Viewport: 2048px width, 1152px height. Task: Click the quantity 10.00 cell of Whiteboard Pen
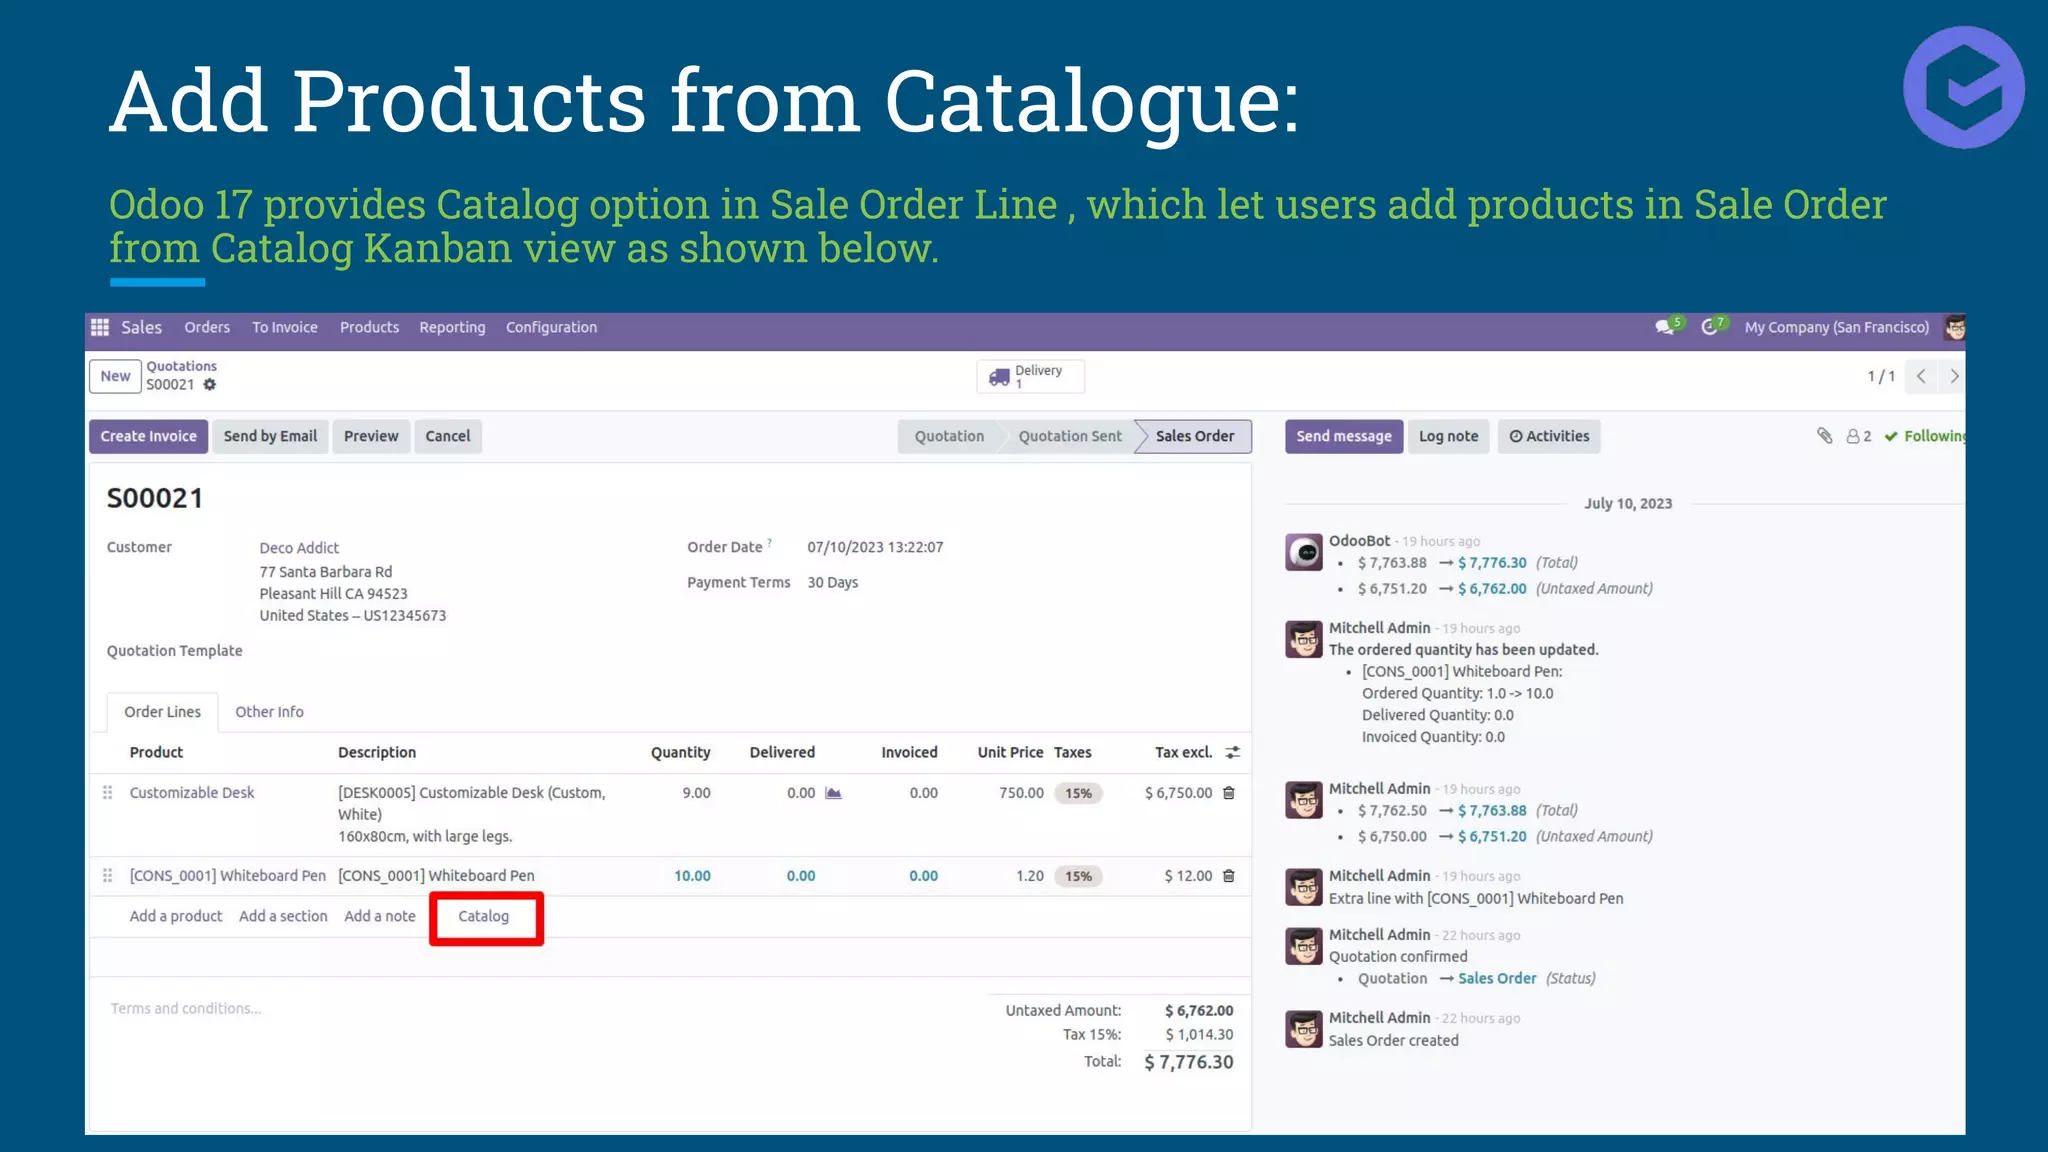pos(692,876)
